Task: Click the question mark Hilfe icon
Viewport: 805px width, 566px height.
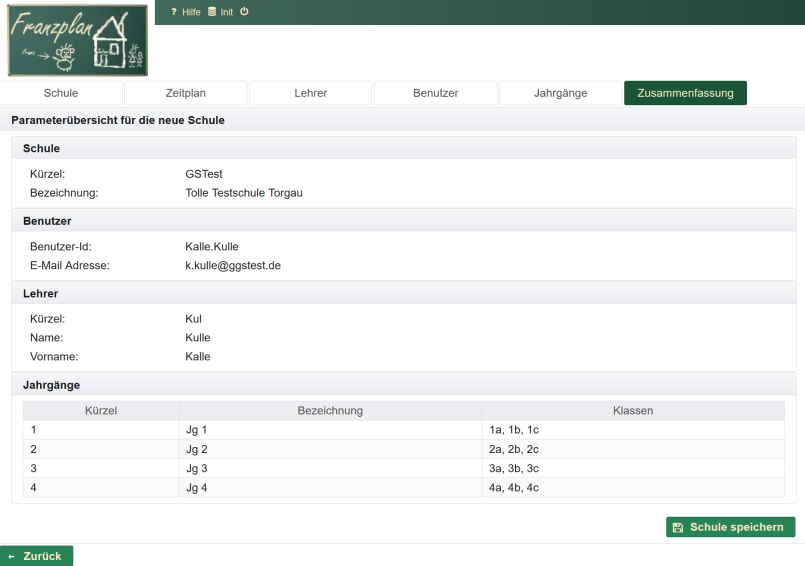Action: point(174,12)
